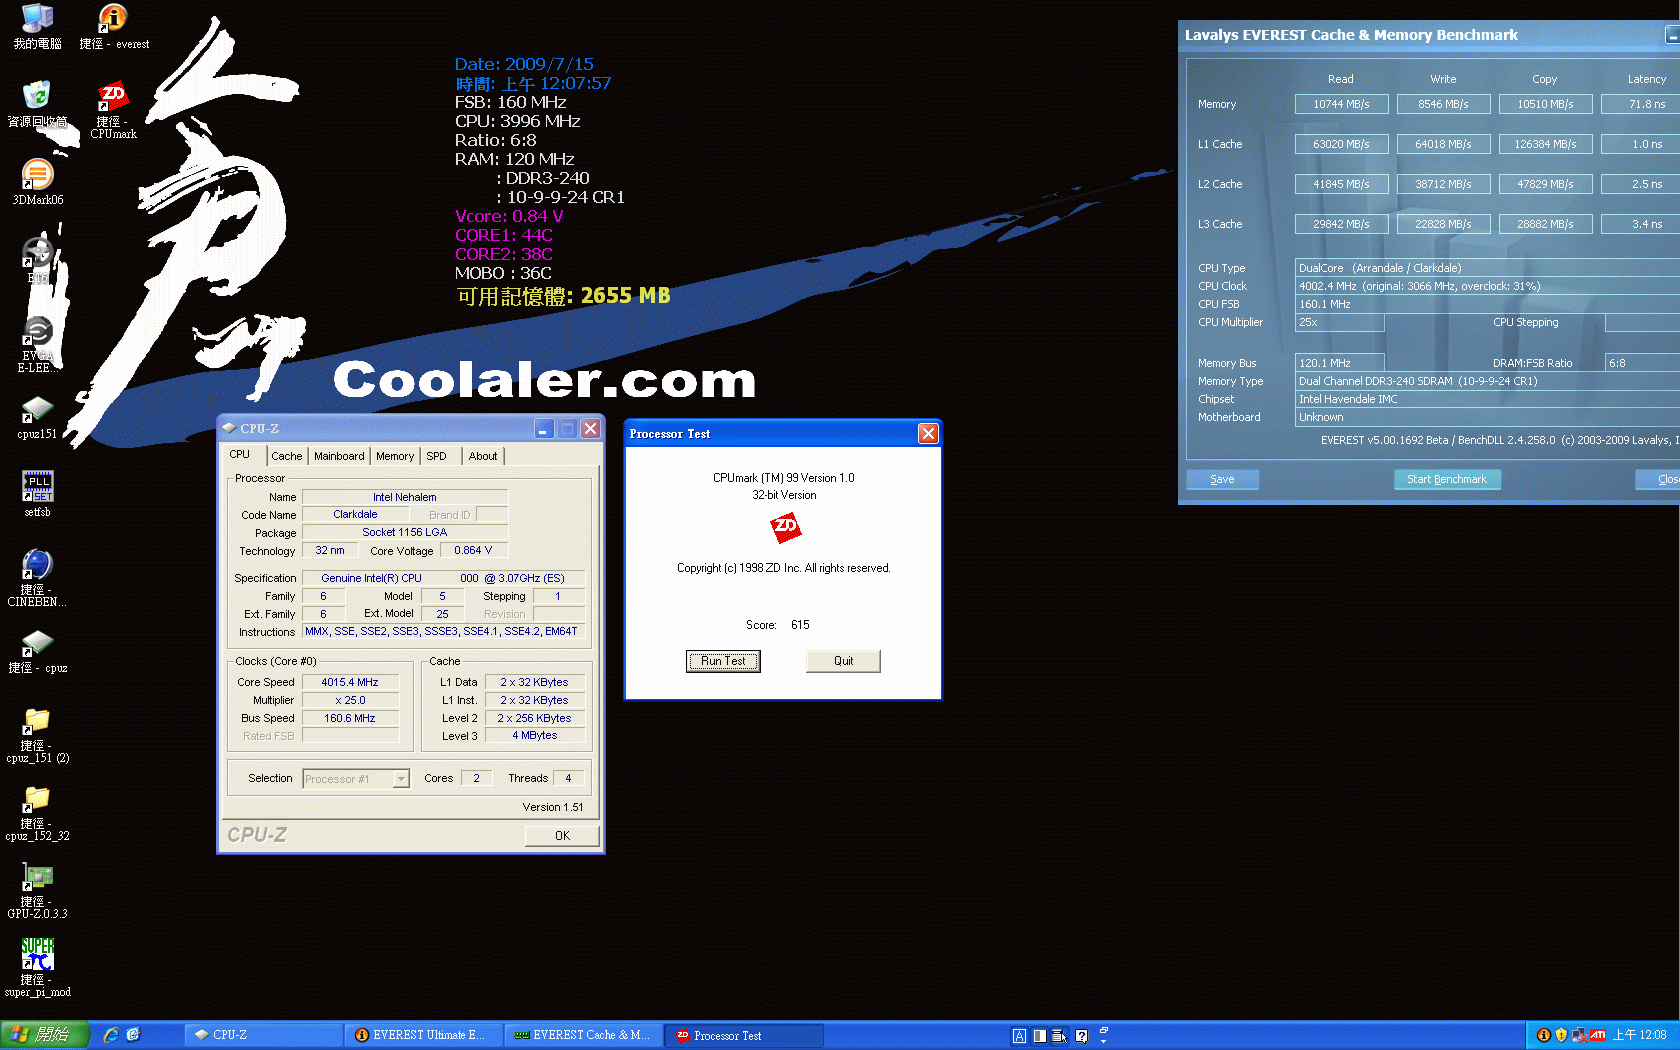Click the Threads value 4 in CPU-Z
Image resolution: width=1680 pixels, height=1050 pixels.
tap(568, 778)
